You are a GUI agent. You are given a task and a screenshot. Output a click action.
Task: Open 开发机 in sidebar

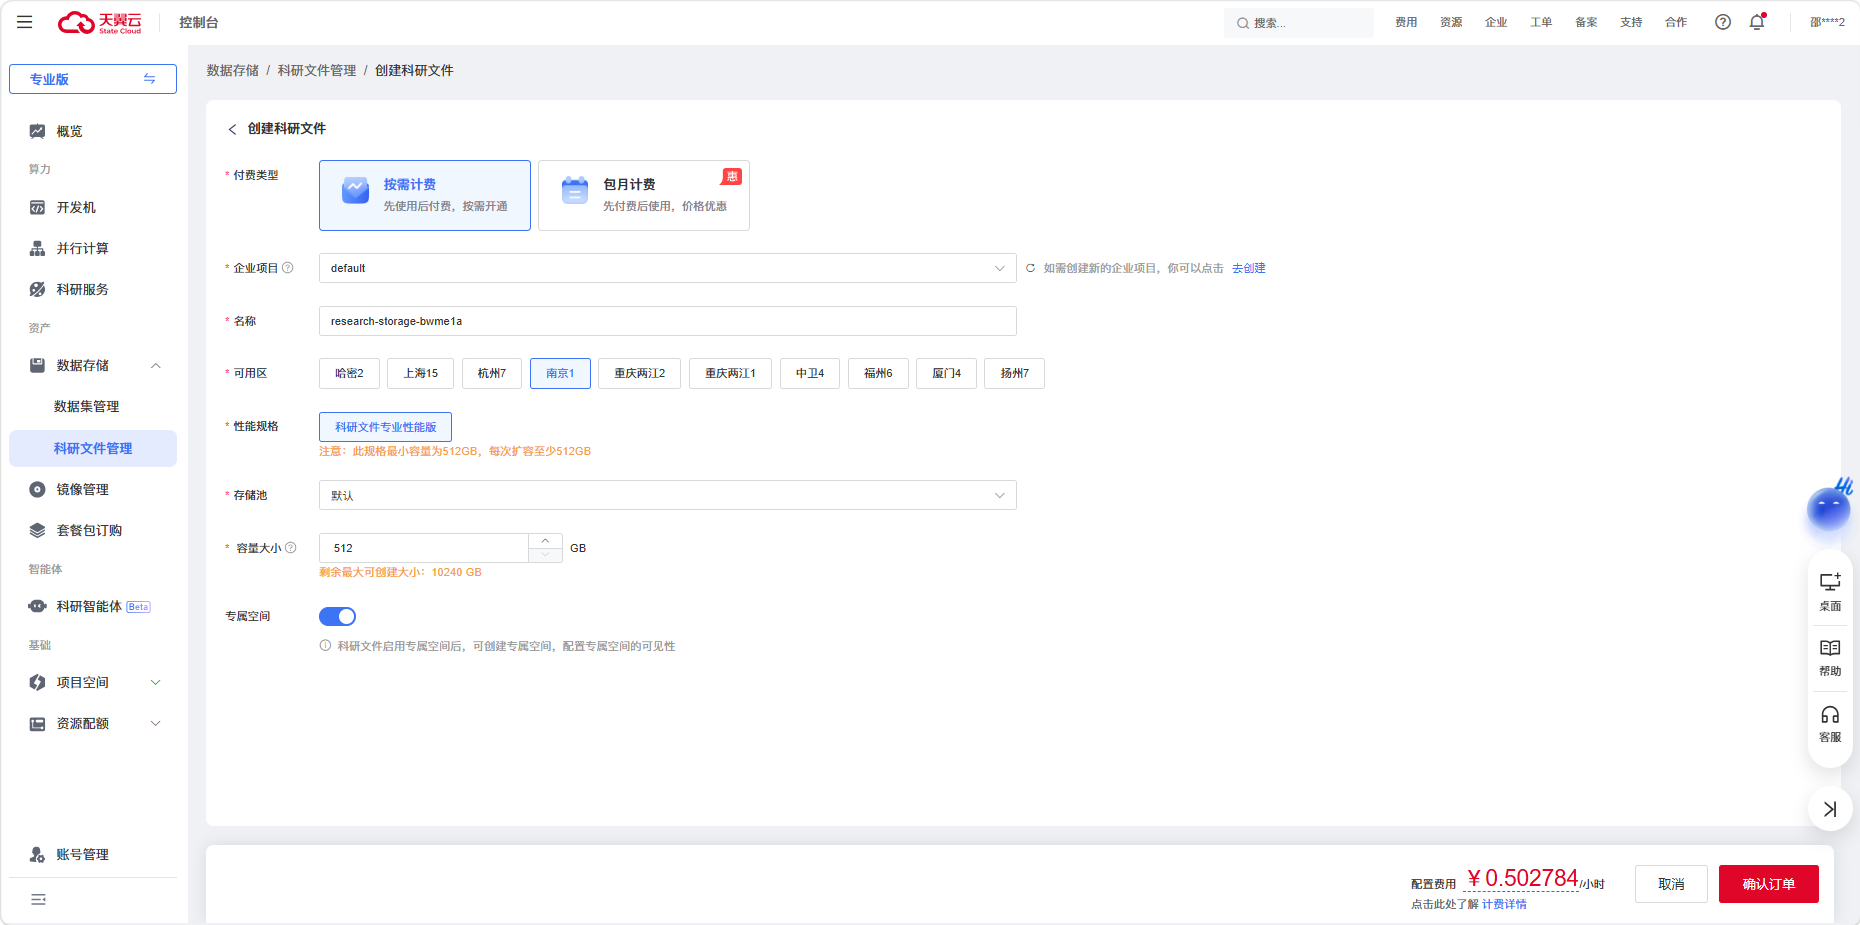click(93, 207)
